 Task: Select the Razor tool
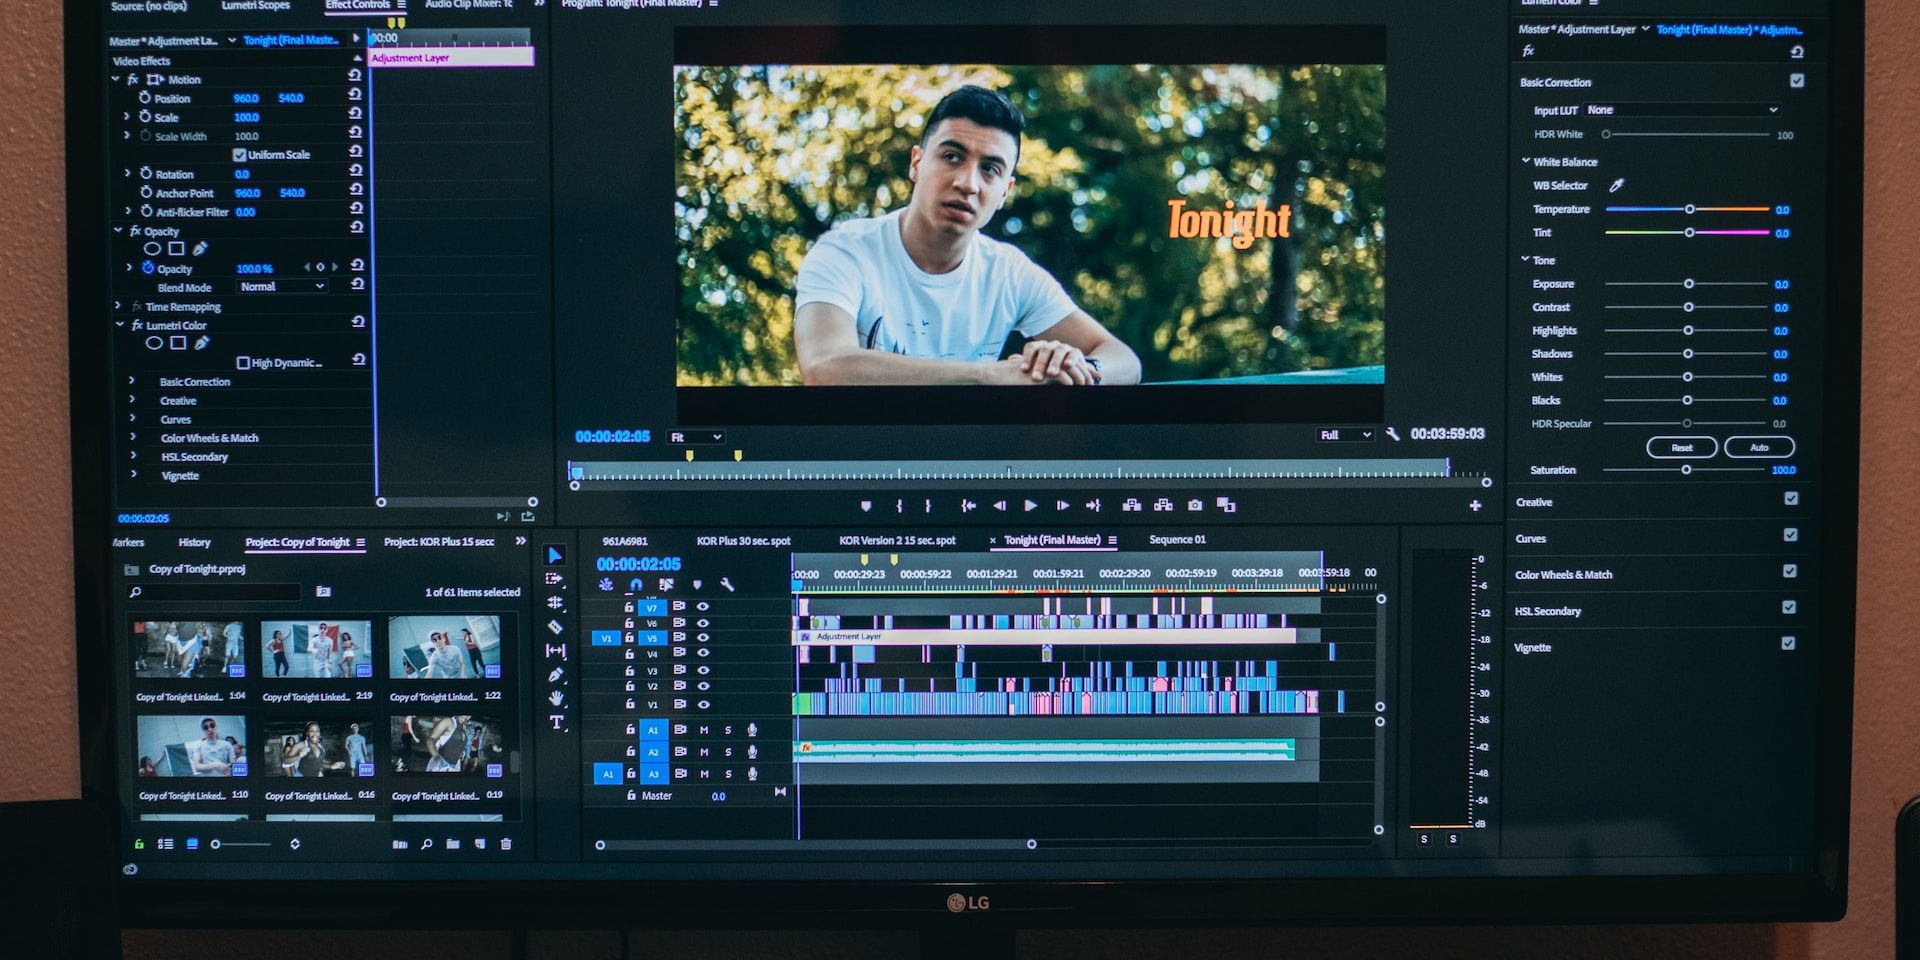pyautogui.click(x=556, y=626)
